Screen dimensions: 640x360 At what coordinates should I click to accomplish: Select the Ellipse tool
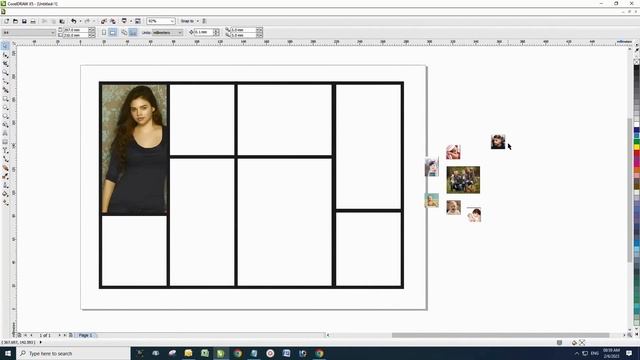pos(5,107)
